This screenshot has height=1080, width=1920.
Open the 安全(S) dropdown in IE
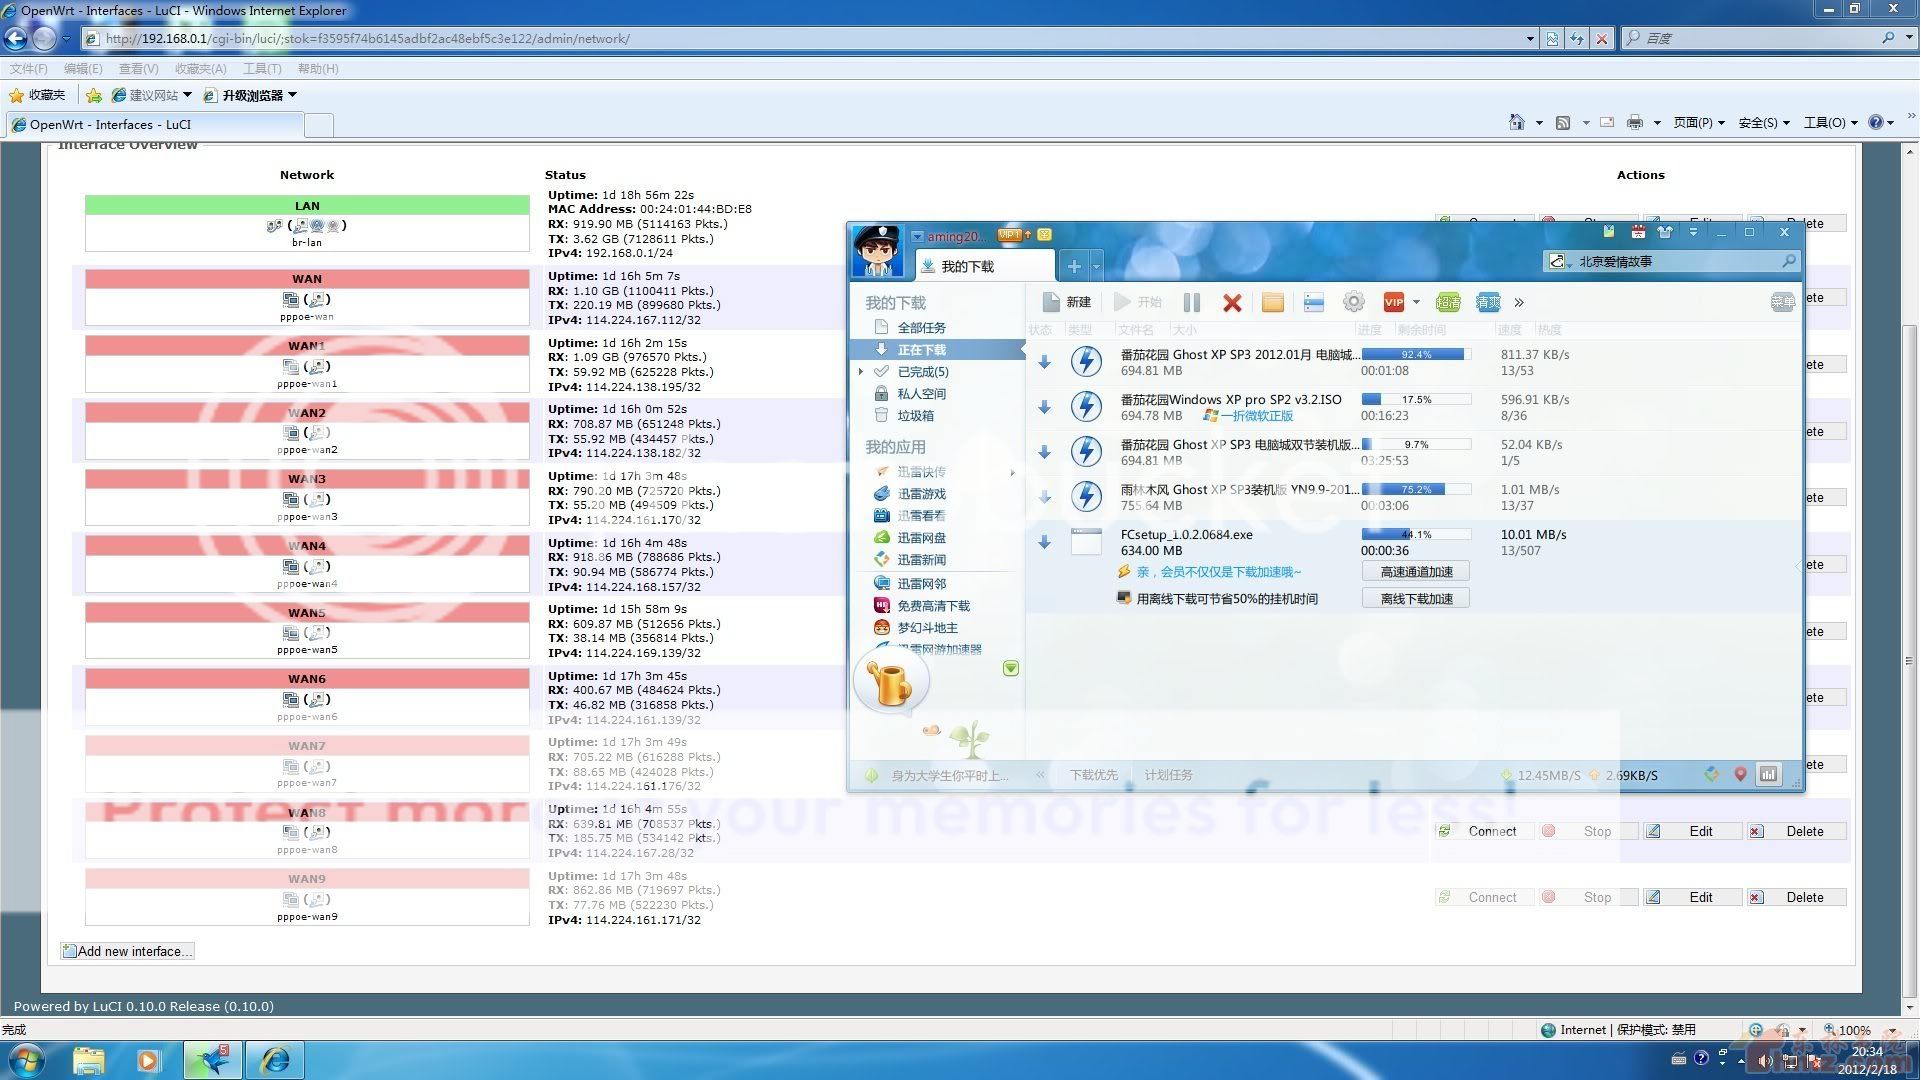1764,122
